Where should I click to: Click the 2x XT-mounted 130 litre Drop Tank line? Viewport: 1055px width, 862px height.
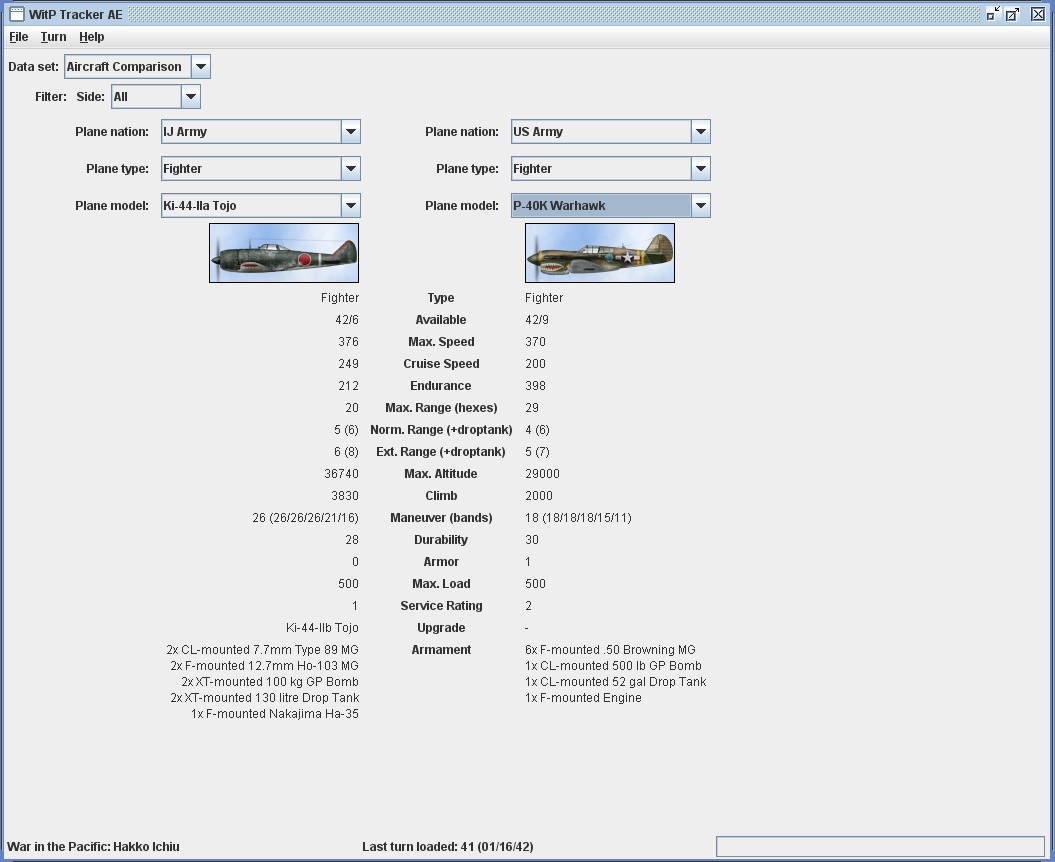[x=264, y=698]
